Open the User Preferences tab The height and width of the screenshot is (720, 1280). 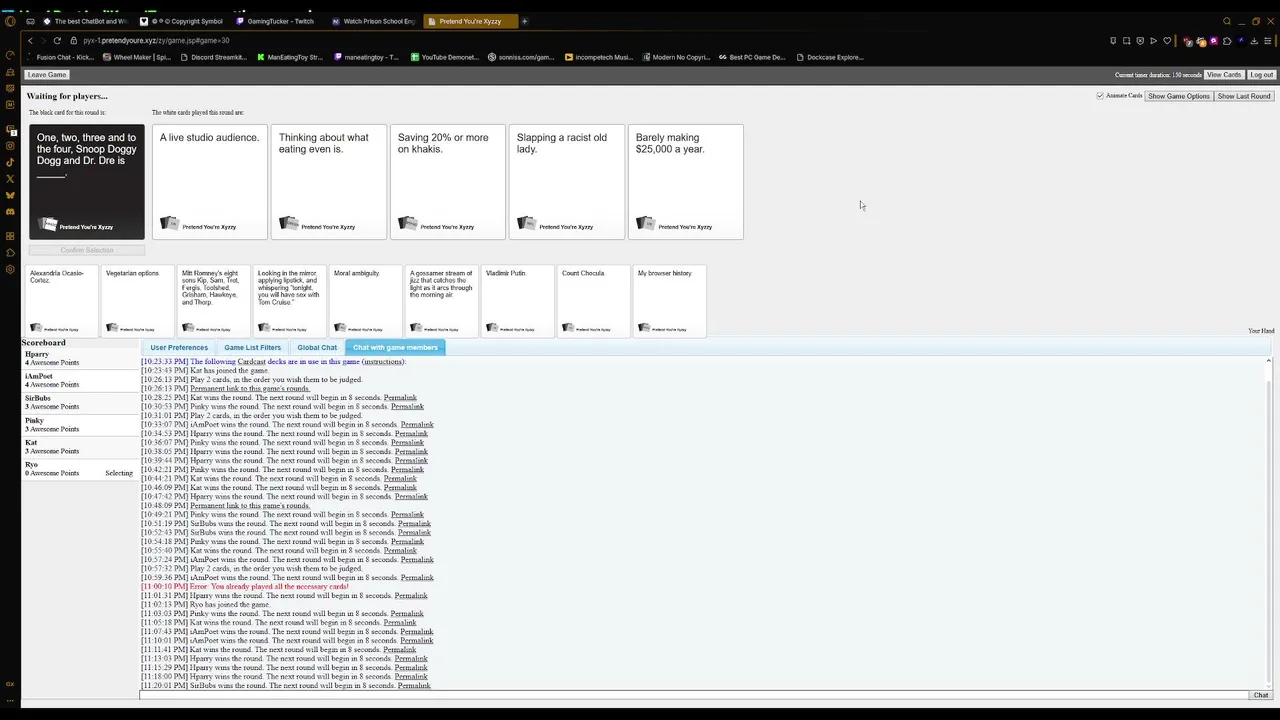tap(179, 347)
